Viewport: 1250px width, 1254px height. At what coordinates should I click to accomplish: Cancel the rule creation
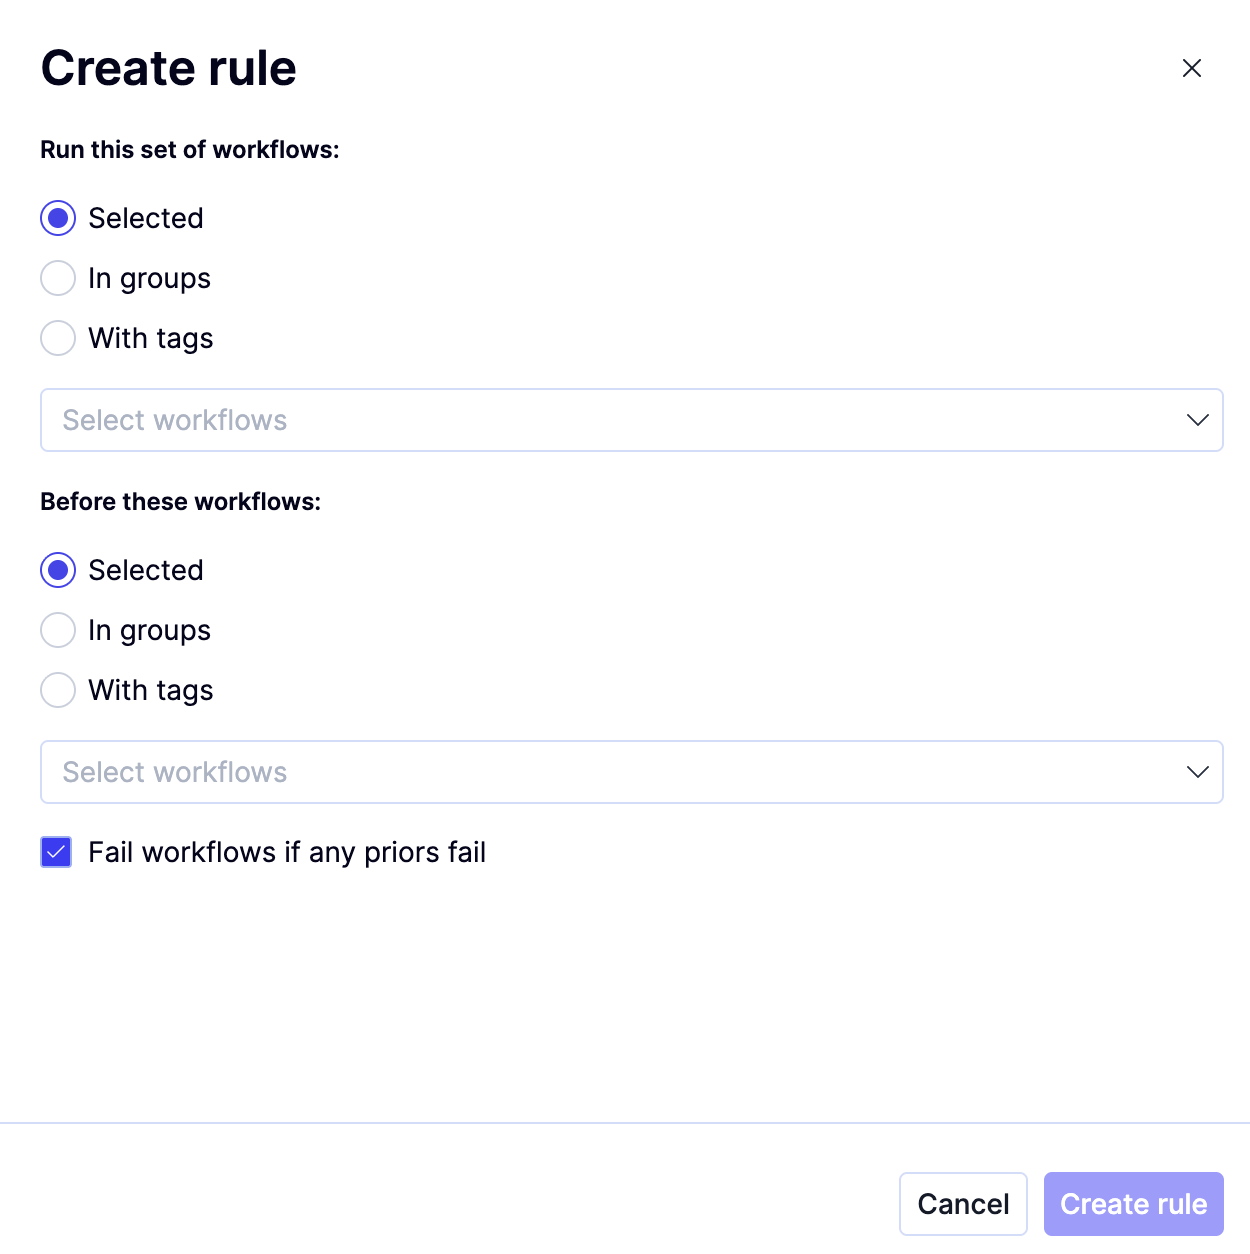pyautogui.click(x=963, y=1204)
